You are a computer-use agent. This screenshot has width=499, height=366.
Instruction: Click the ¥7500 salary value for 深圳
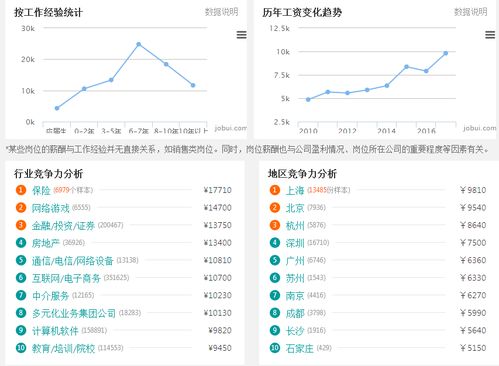[x=473, y=243]
